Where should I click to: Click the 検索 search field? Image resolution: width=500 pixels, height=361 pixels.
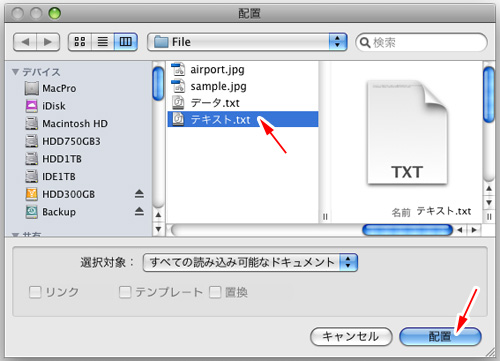click(421, 42)
